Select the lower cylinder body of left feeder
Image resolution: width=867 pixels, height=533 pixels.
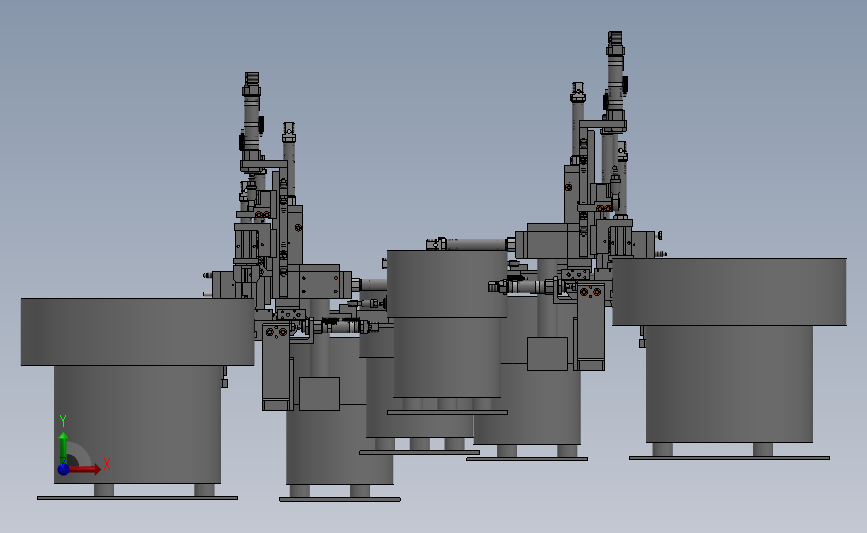[x=137, y=424]
